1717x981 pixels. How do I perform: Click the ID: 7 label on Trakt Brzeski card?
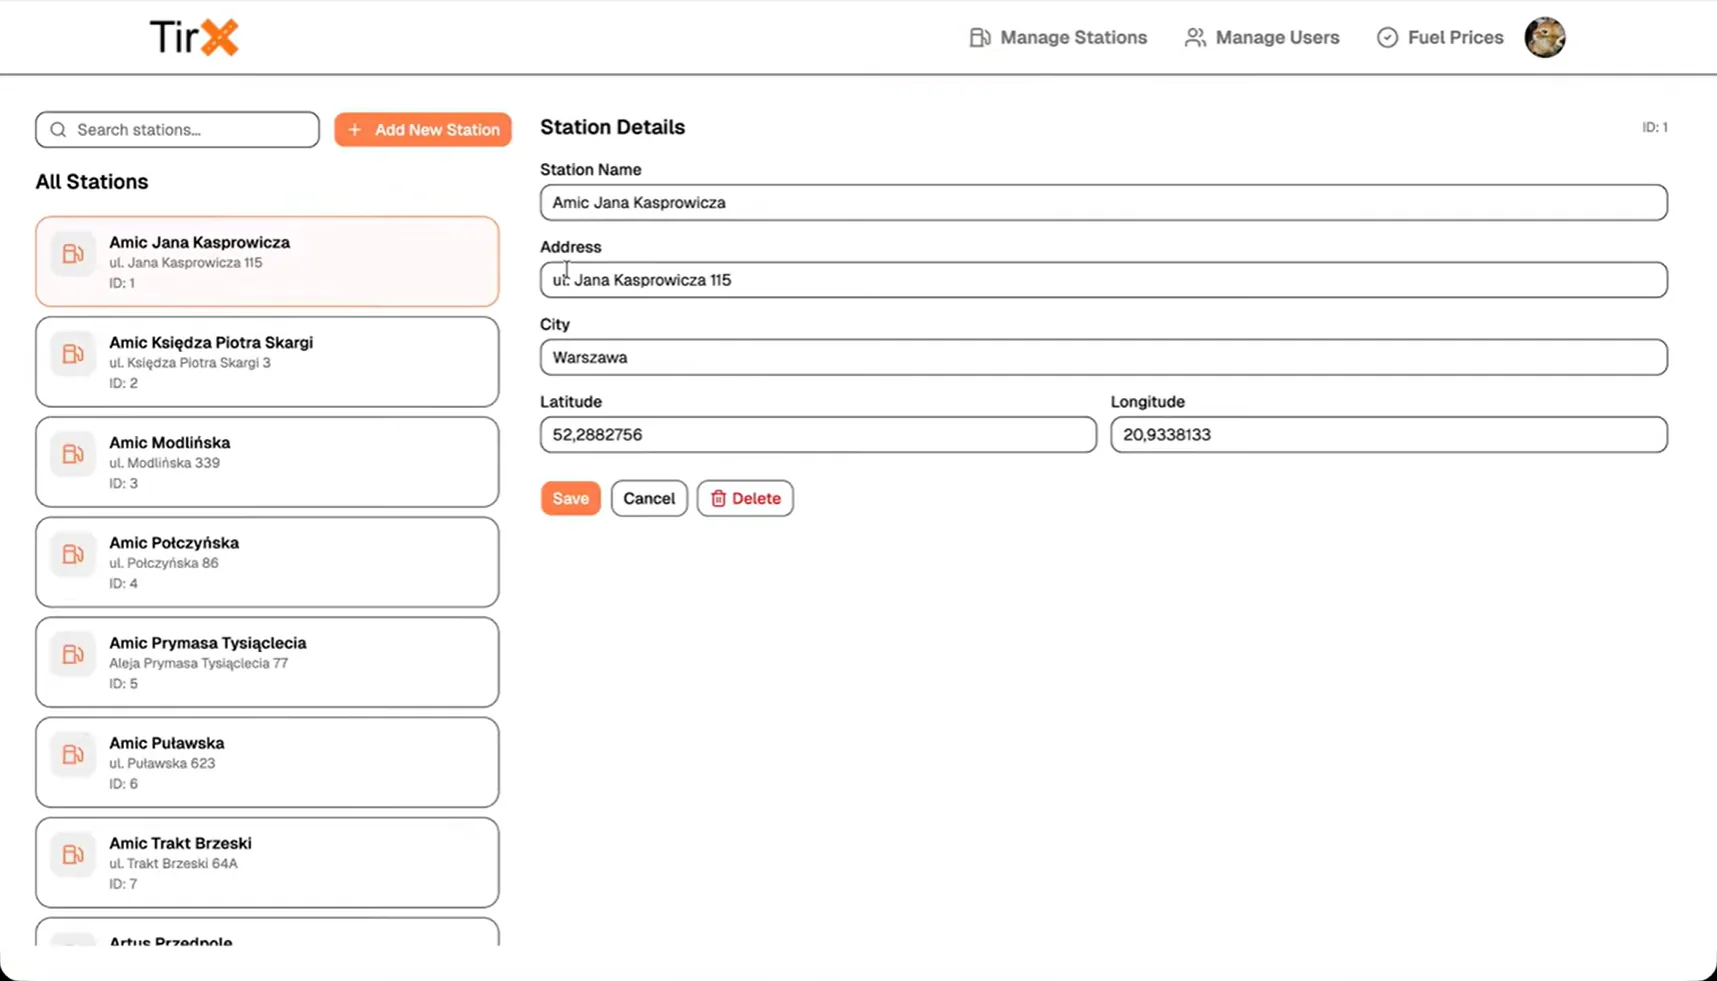click(124, 884)
